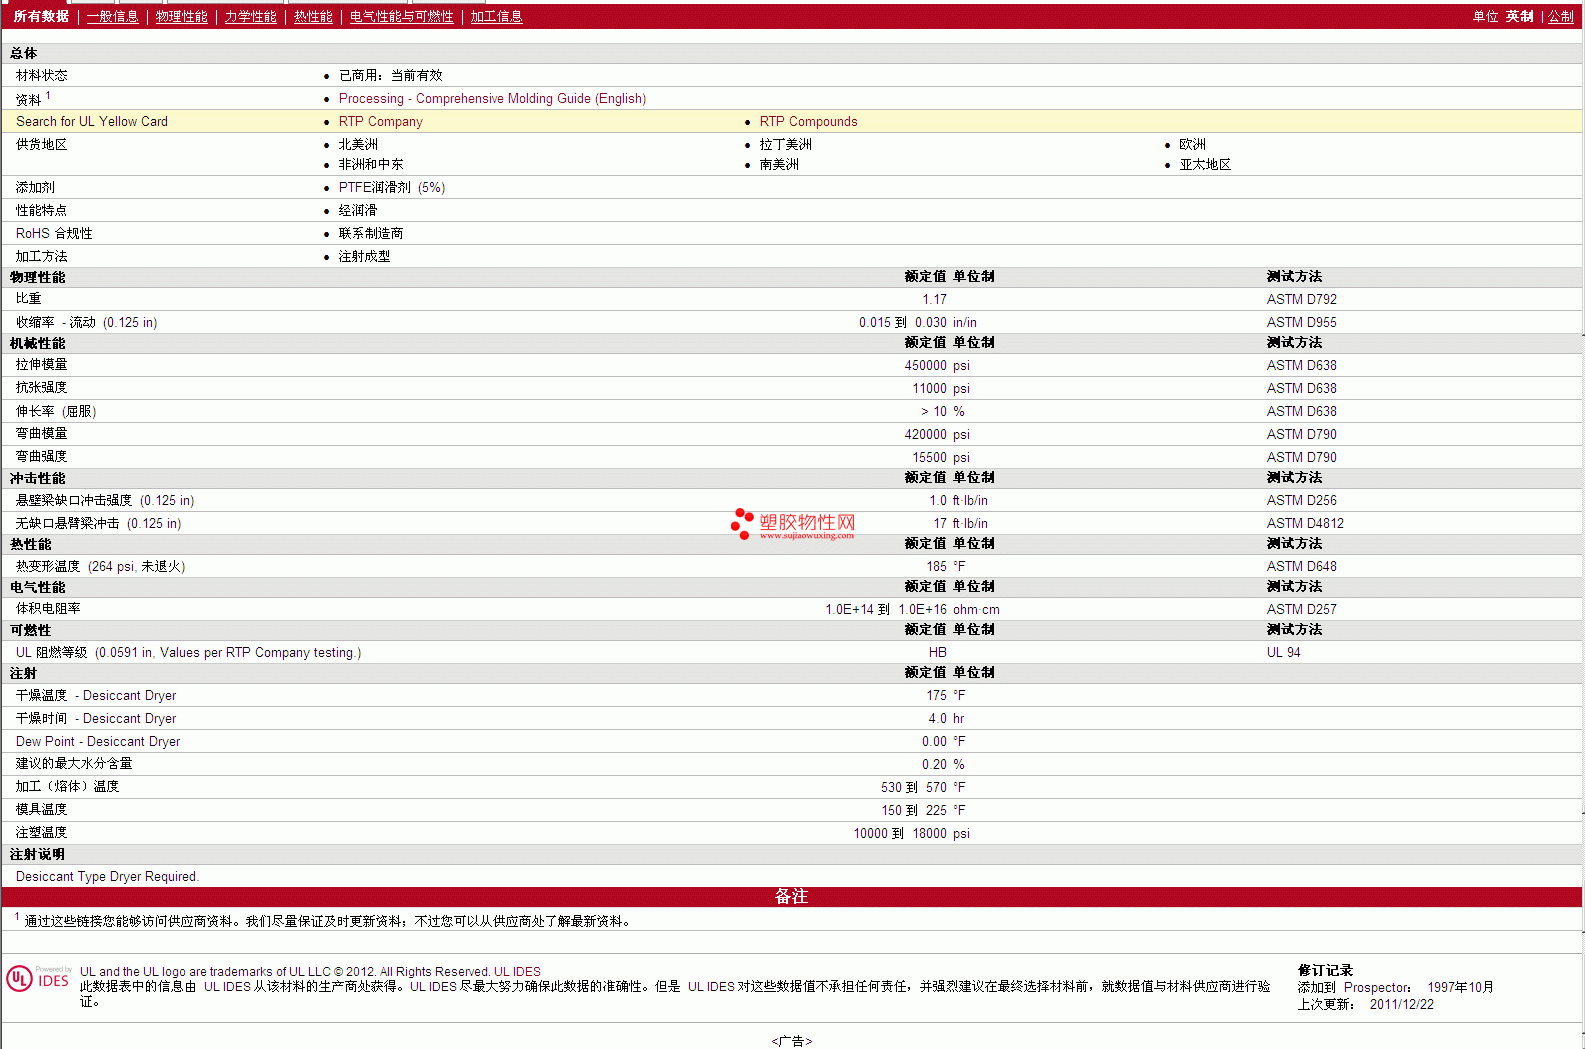This screenshot has width=1585, height=1049.
Task: Click the 热变形温度 value 185
Action: (x=936, y=566)
